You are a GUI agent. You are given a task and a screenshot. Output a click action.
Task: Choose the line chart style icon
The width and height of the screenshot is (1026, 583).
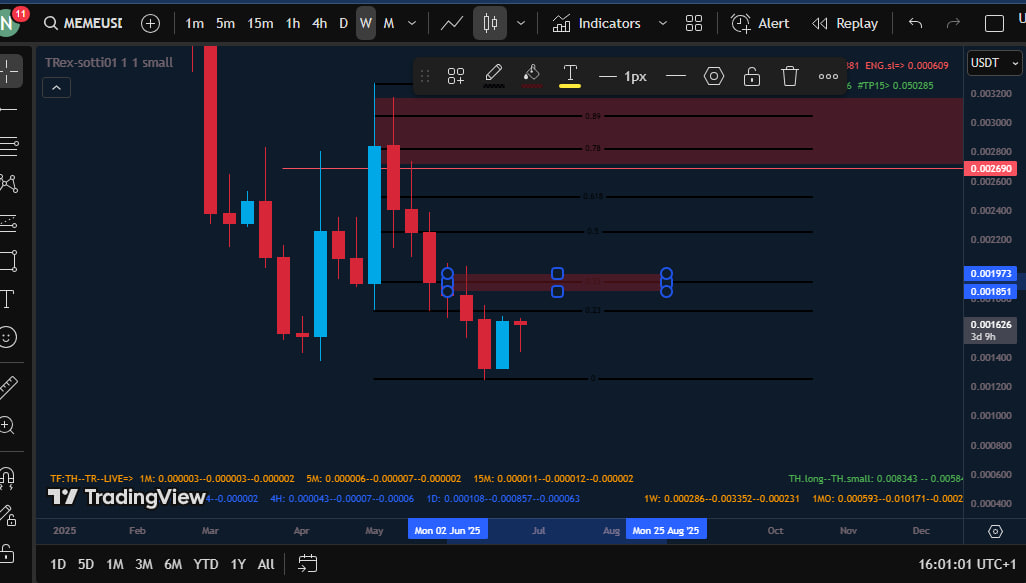click(451, 24)
